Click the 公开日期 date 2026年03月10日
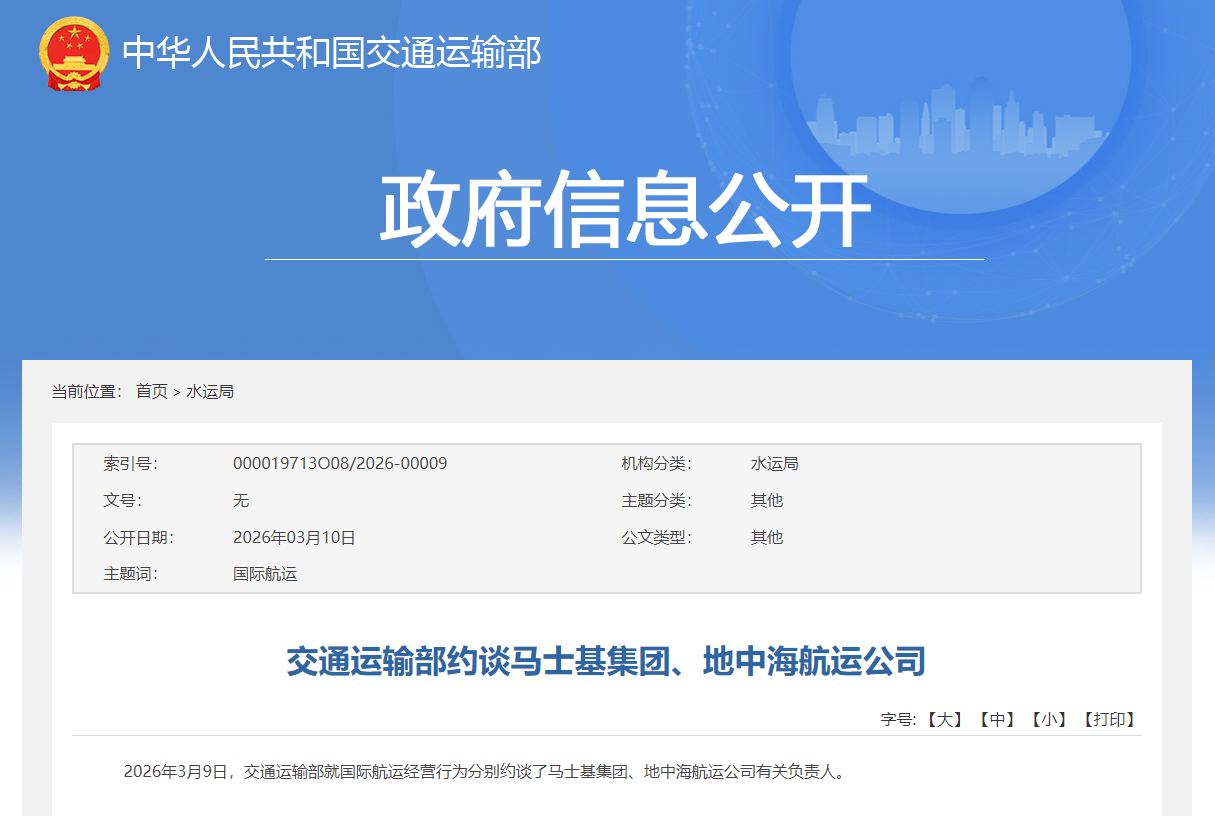 297,537
